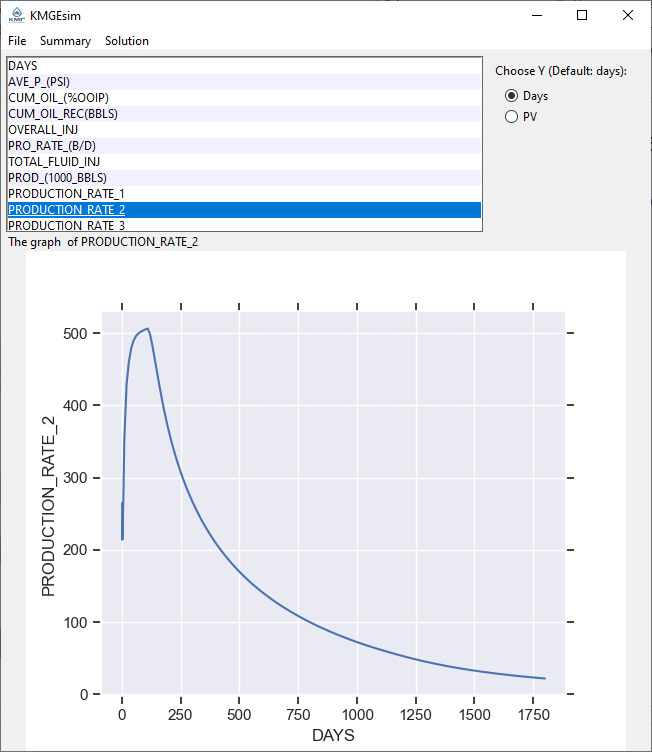Pick PROD_(1000_BBLS) in the list
The image size is (652, 752).
[244, 178]
